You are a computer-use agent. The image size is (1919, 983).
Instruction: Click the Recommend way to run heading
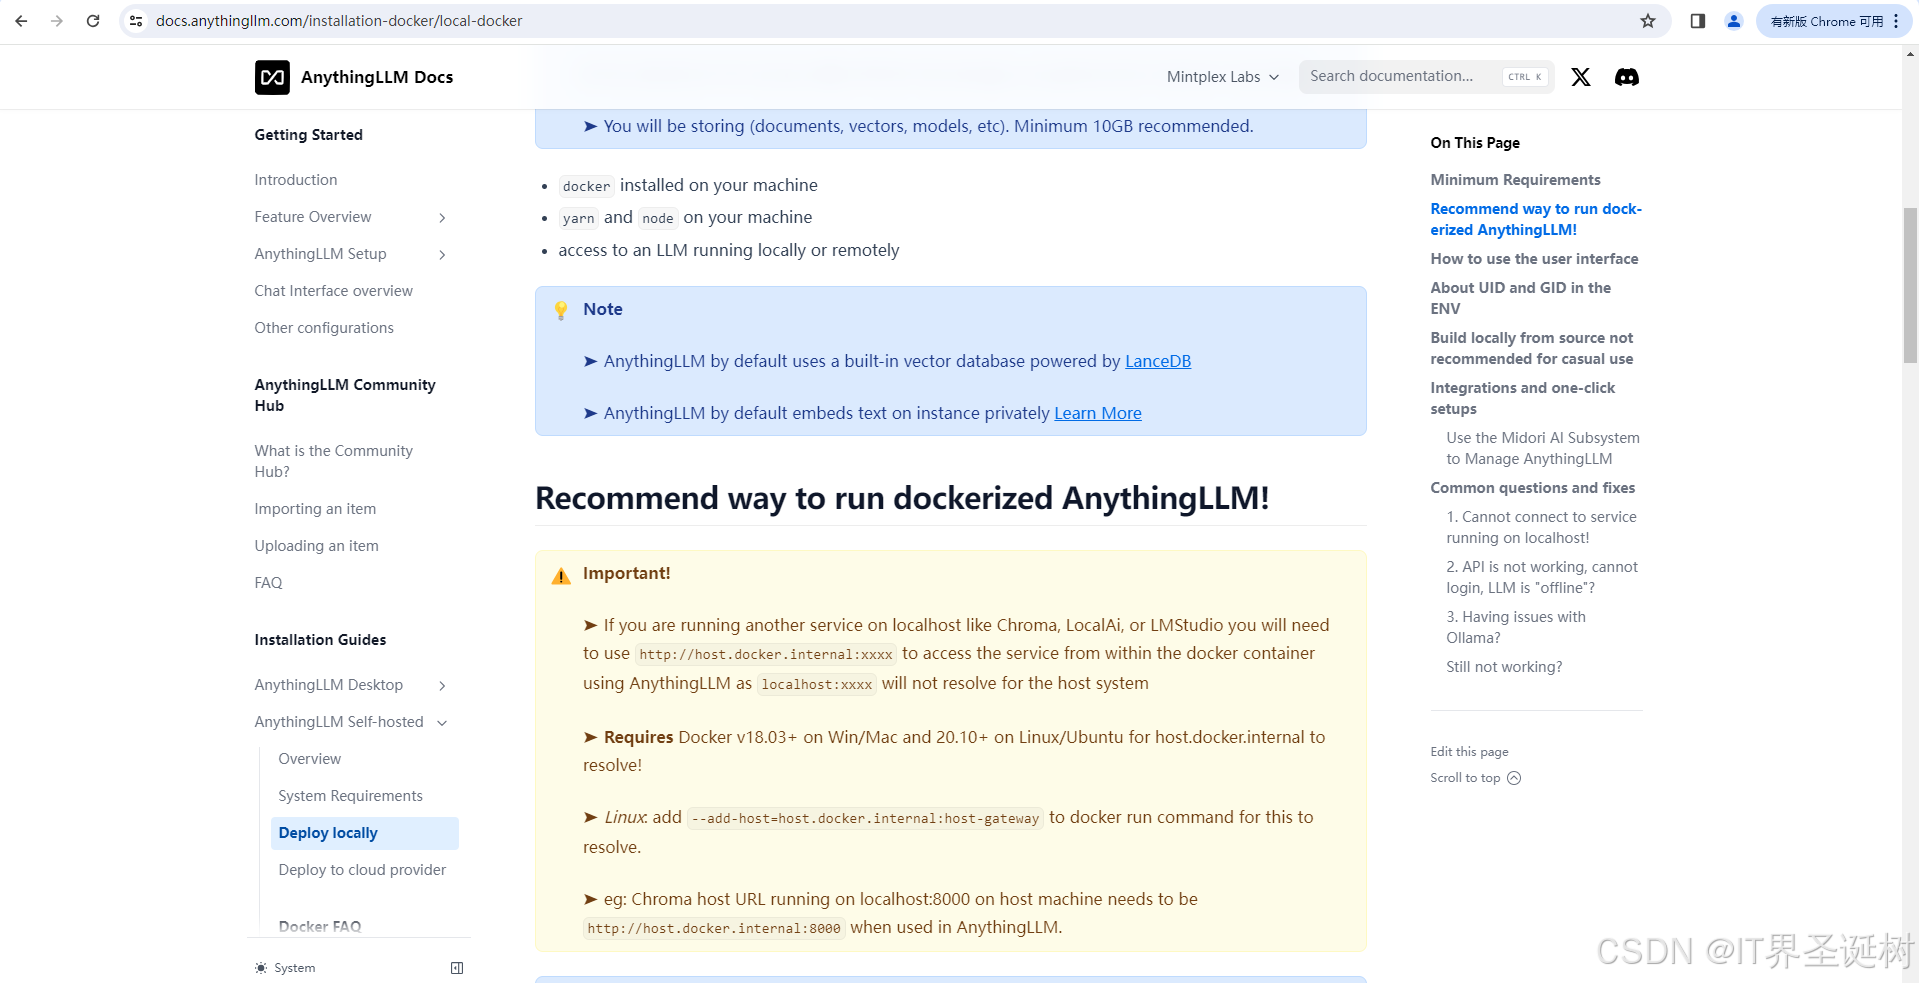point(902,498)
